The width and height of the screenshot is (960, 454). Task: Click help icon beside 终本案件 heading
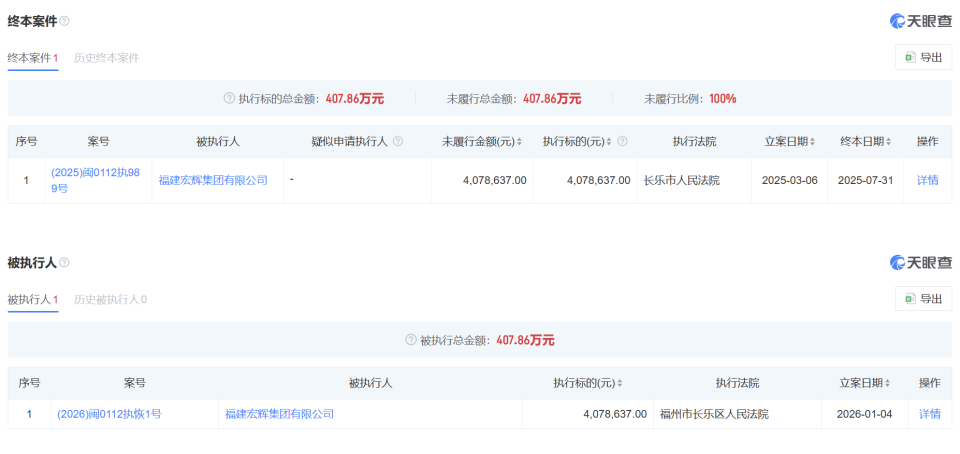(x=64, y=21)
